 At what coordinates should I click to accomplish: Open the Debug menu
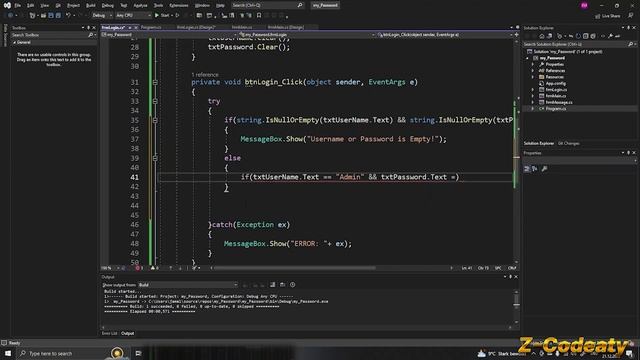click(108, 5)
